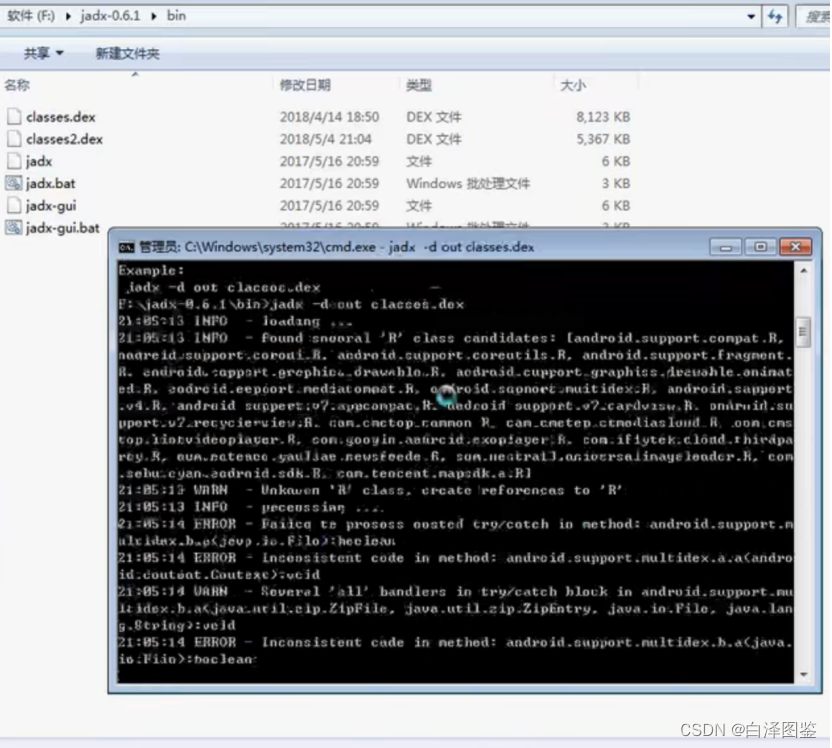
Task: Sort files by 类型 column
Action: (419, 85)
